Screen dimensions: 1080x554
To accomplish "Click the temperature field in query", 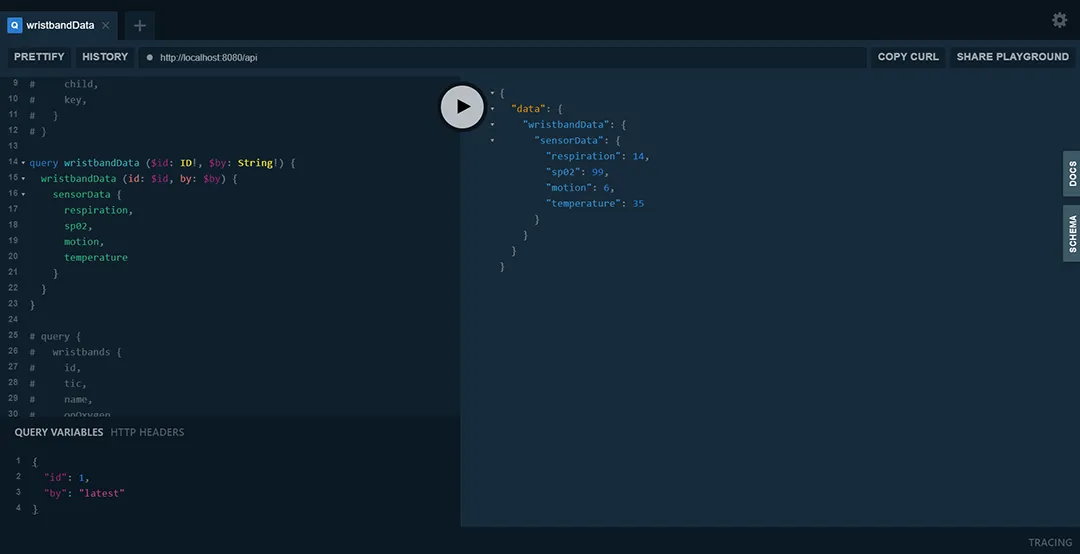I will (96, 258).
